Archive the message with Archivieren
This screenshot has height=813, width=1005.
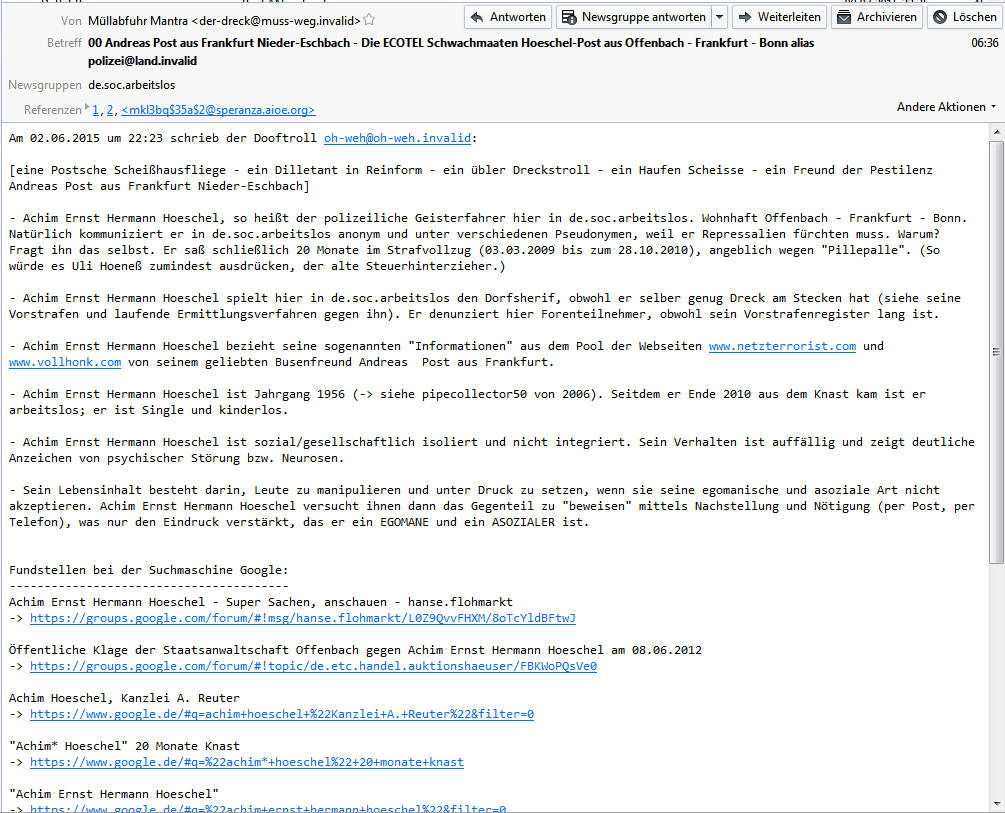click(x=877, y=17)
